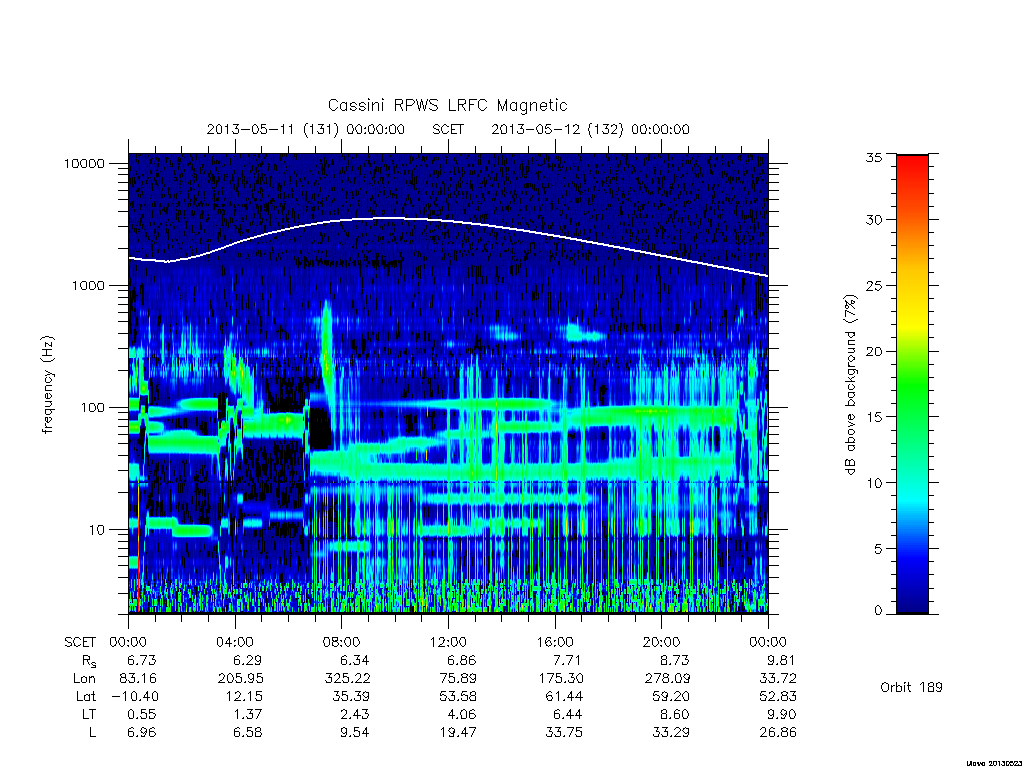Screen dimensions: 1024x768
Task: Click the L value 33.75
Action: tap(564, 732)
